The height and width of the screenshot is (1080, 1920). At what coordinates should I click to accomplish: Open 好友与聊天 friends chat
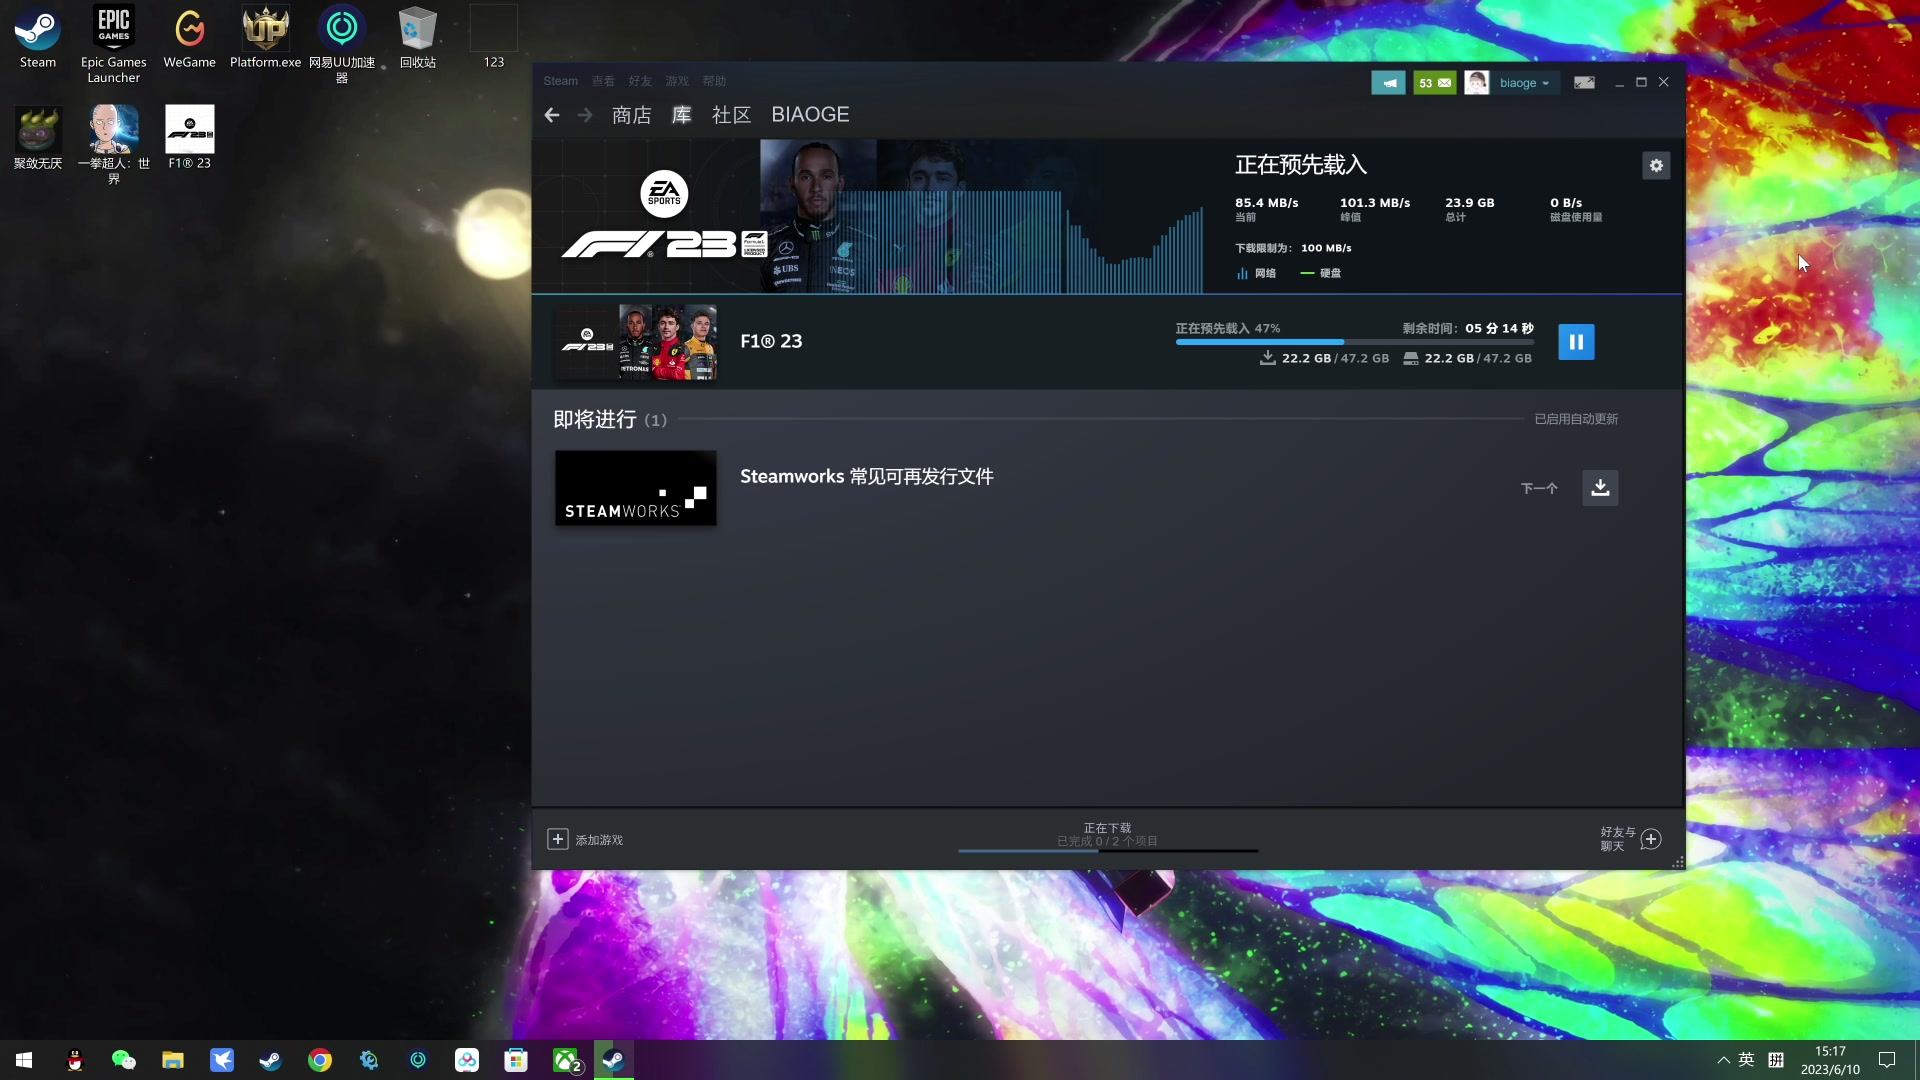tap(1630, 839)
